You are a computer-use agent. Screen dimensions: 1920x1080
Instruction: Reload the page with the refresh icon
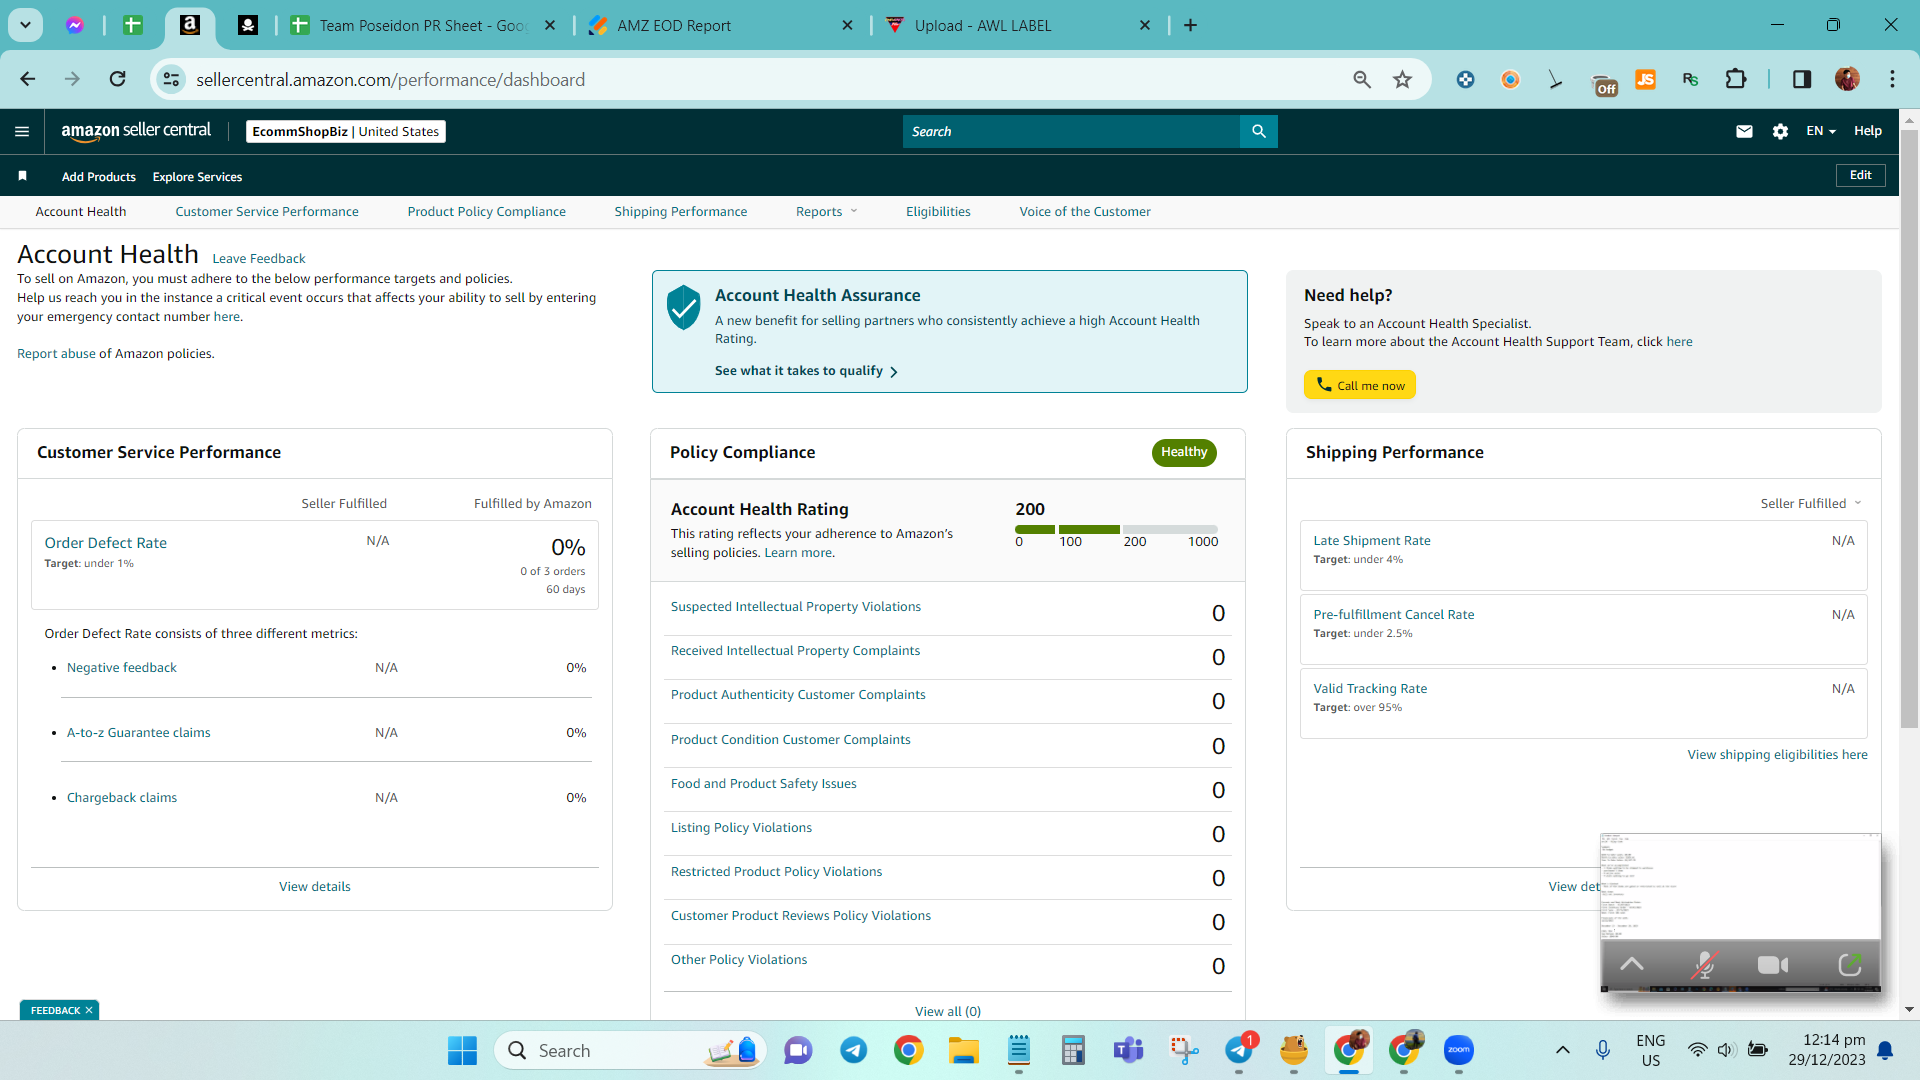pos(117,79)
